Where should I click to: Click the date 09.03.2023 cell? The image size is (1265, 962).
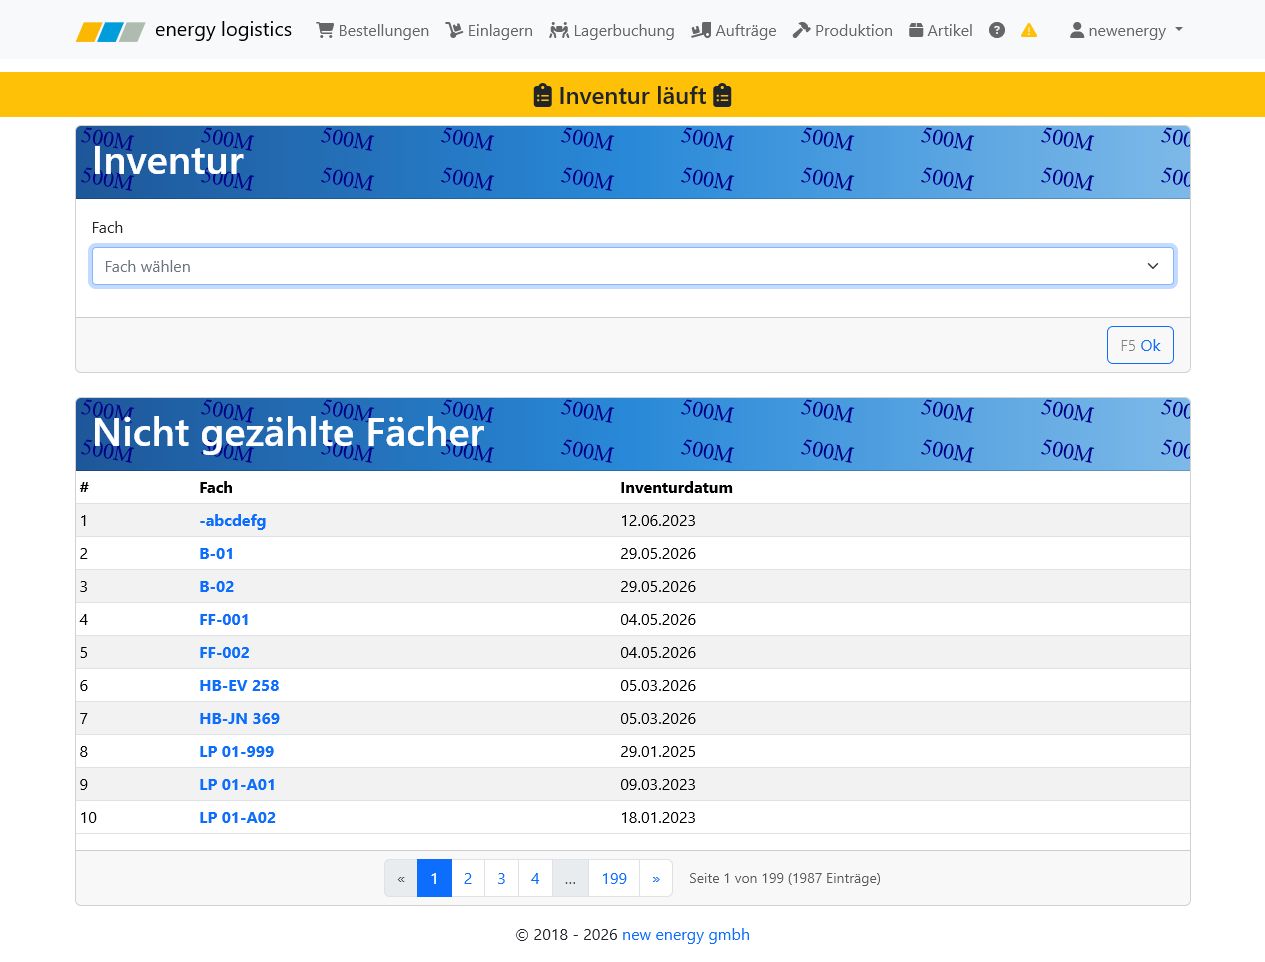(x=658, y=784)
